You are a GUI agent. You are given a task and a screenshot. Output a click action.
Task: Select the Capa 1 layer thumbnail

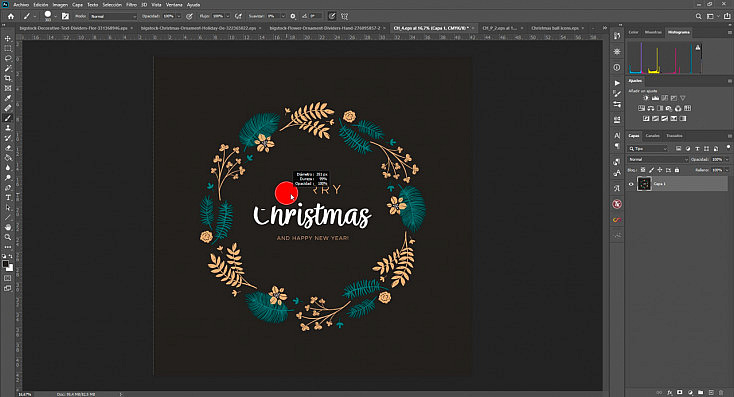[644, 184]
